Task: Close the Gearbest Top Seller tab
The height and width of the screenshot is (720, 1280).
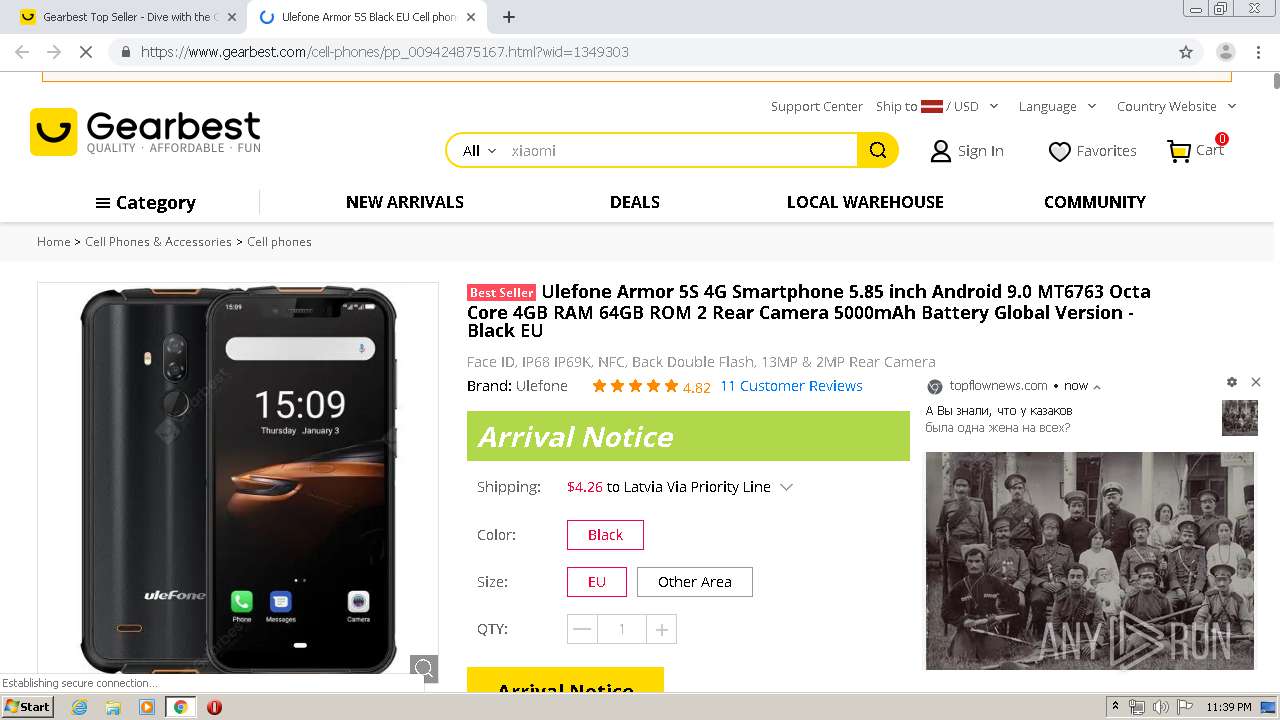Action: click(x=232, y=17)
